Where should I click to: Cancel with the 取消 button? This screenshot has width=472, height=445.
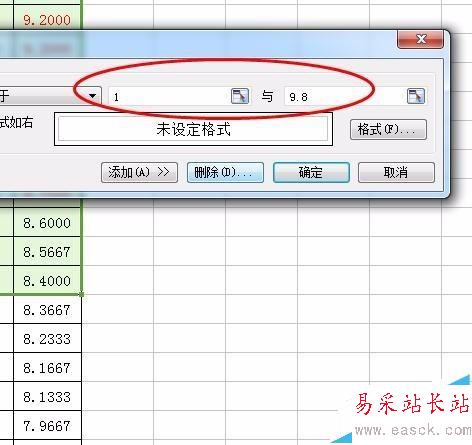(396, 173)
